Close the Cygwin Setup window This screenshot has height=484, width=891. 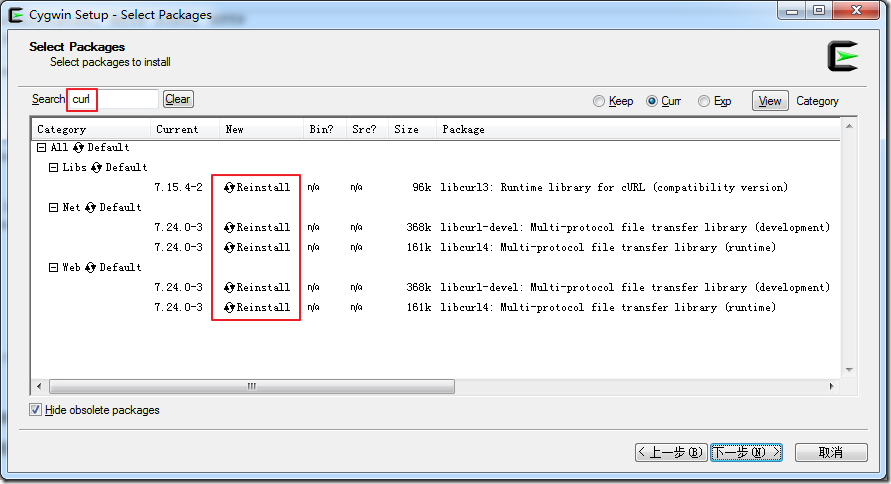click(x=856, y=10)
